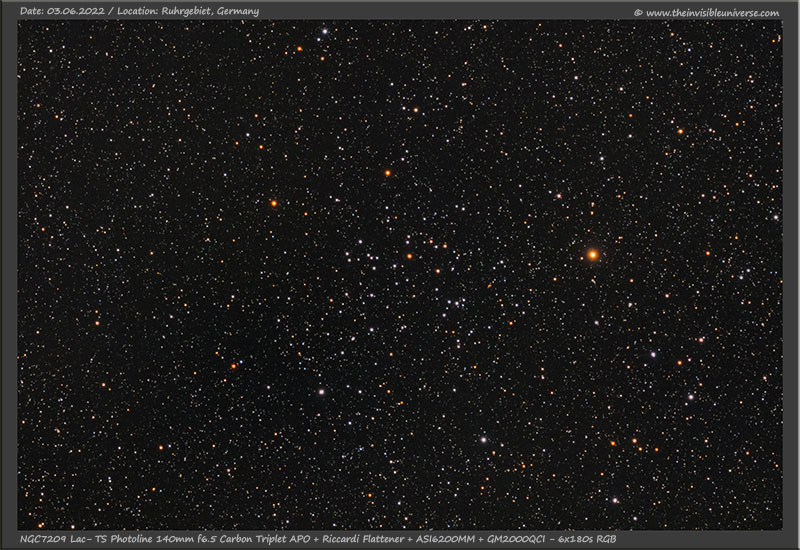Click the bright white star at top edge
800x550 pixels.
pyautogui.click(x=324, y=31)
